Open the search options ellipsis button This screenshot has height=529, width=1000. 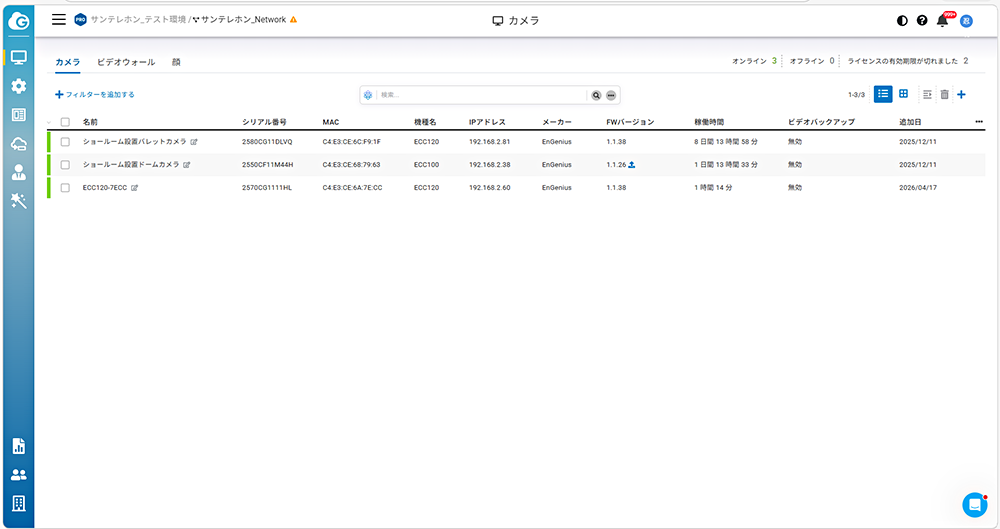coord(611,95)
